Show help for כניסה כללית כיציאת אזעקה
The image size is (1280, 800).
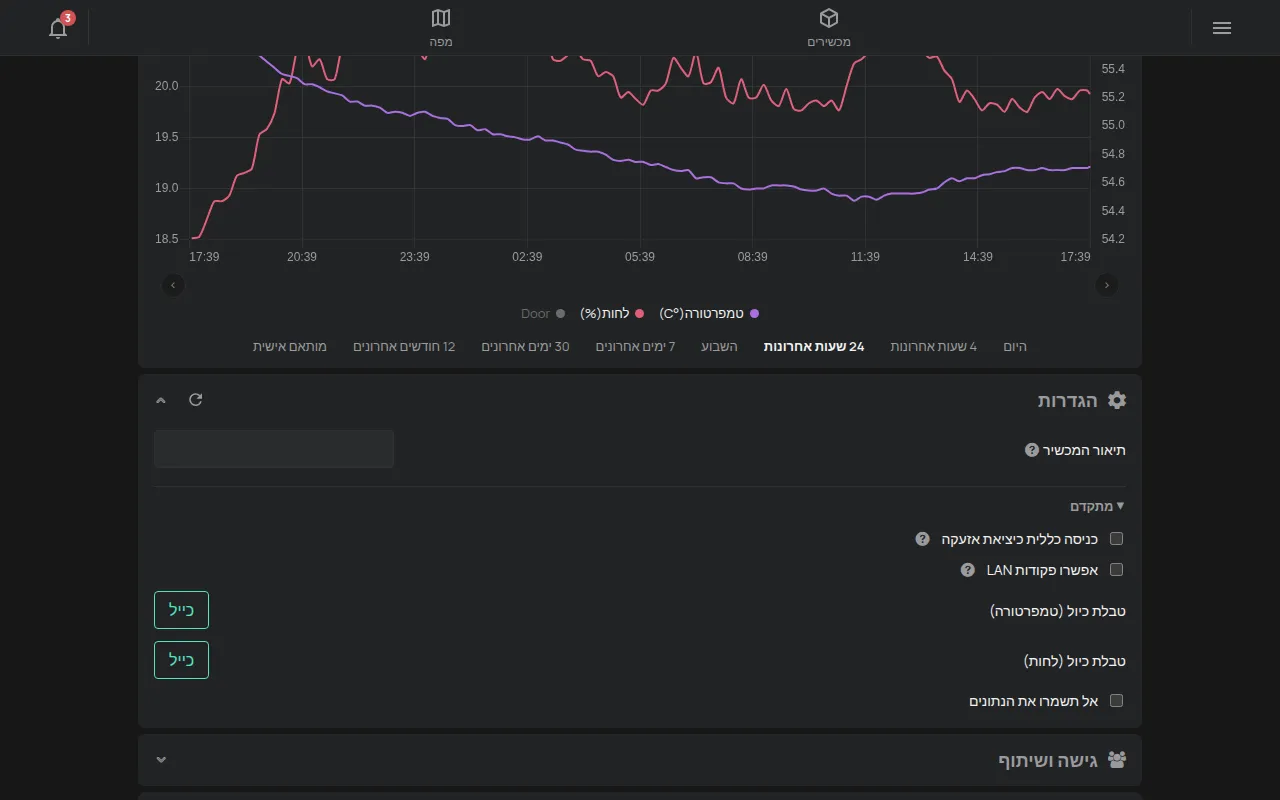[923, 539]
